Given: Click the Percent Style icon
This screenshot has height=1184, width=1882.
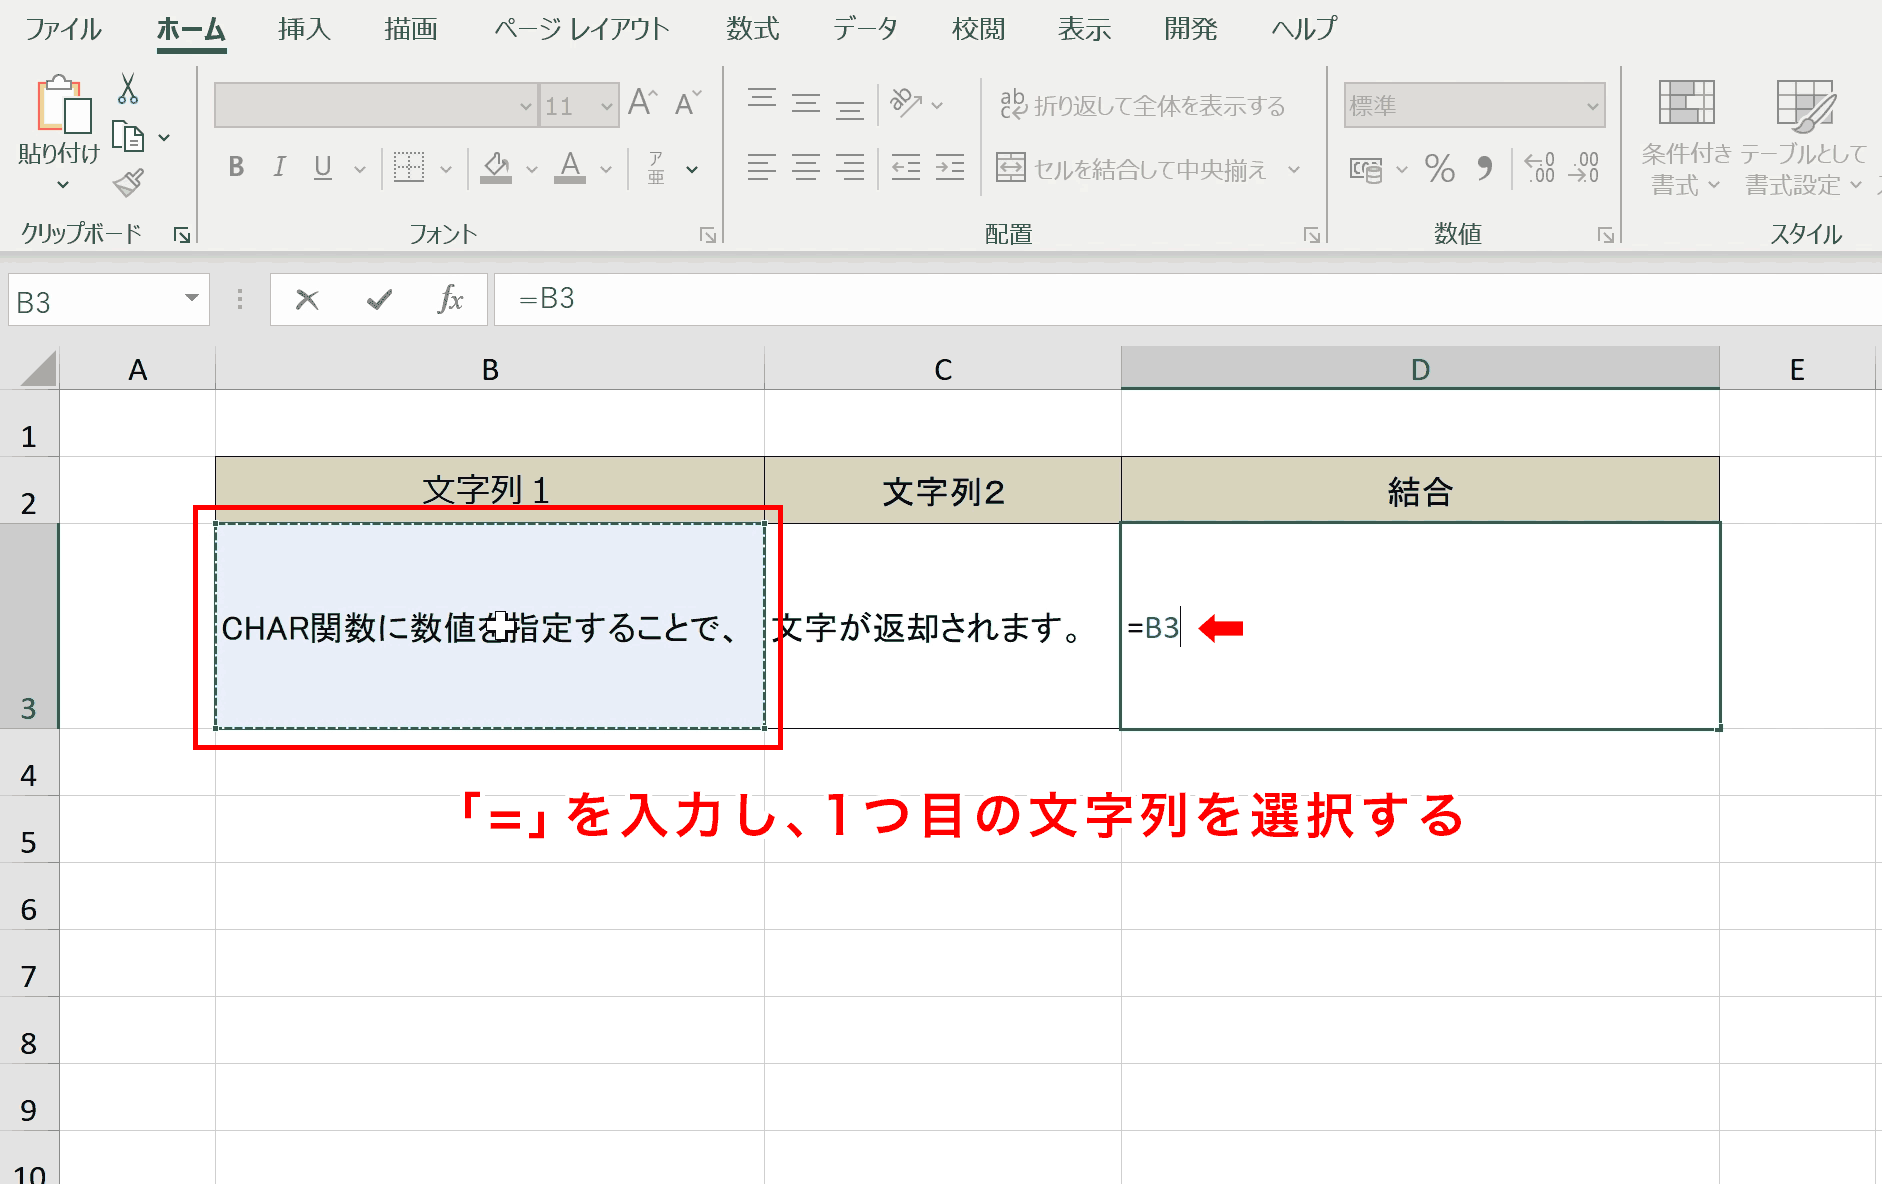Looking at the screenshot, I should (x=1440, y=168).
